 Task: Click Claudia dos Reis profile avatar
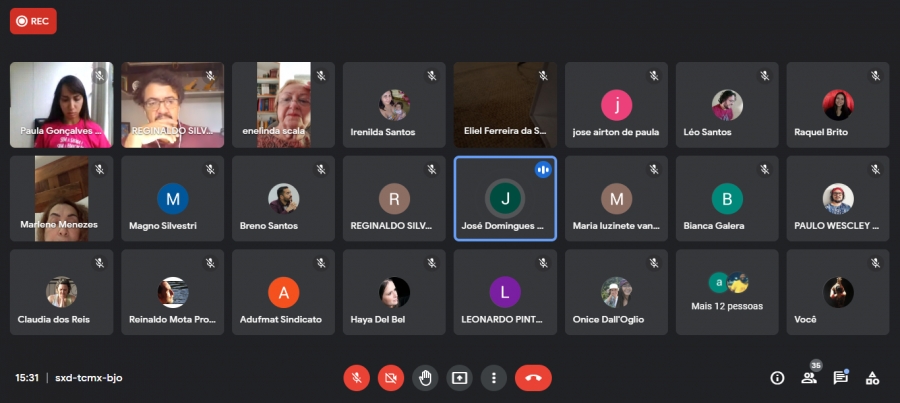point(61,292)
